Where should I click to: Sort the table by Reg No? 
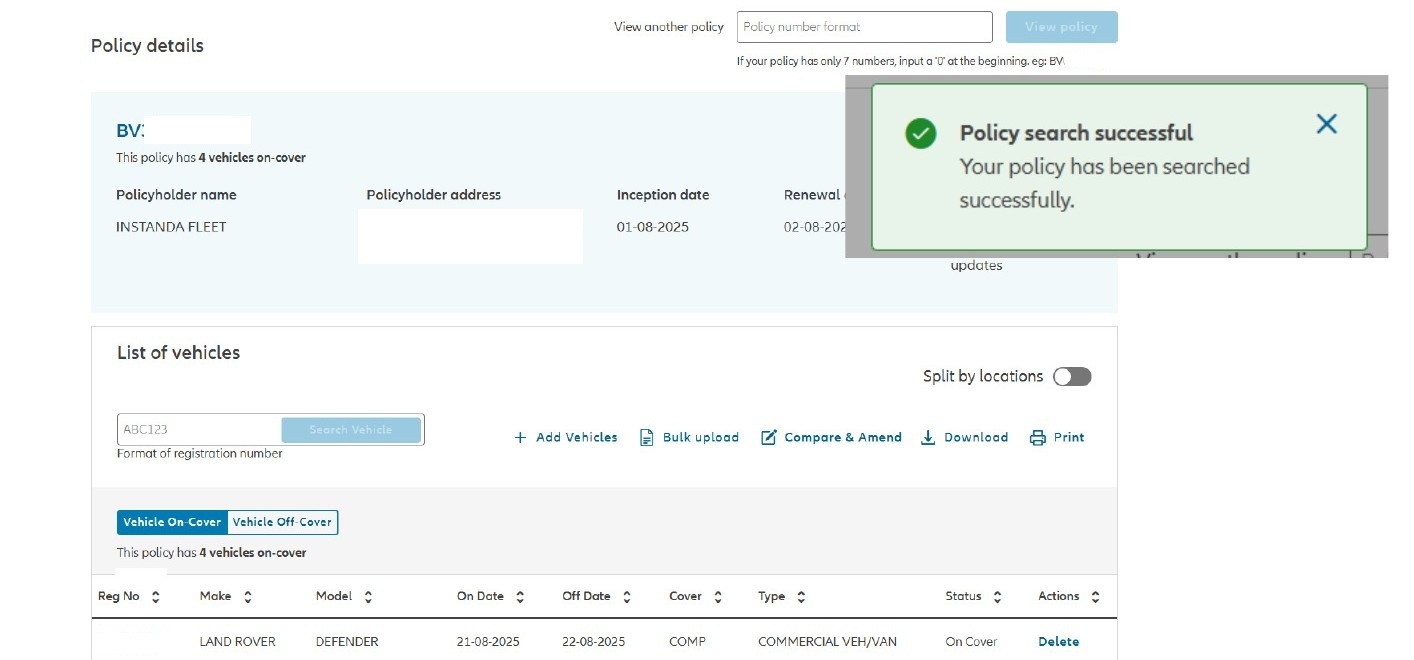[156, 597]
